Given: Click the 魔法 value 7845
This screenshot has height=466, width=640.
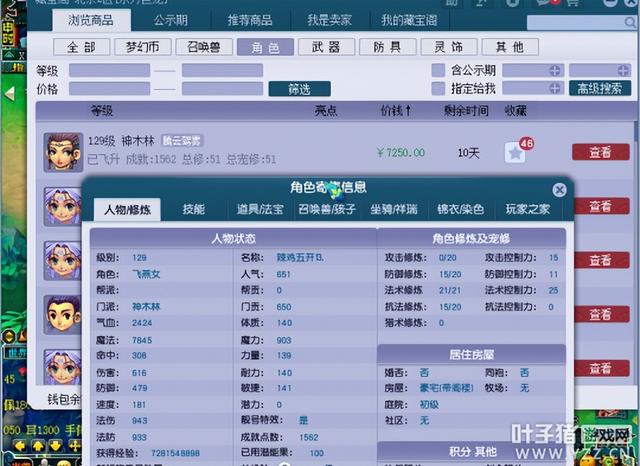Looking at the screenshot, I should (x=142, y=340).
